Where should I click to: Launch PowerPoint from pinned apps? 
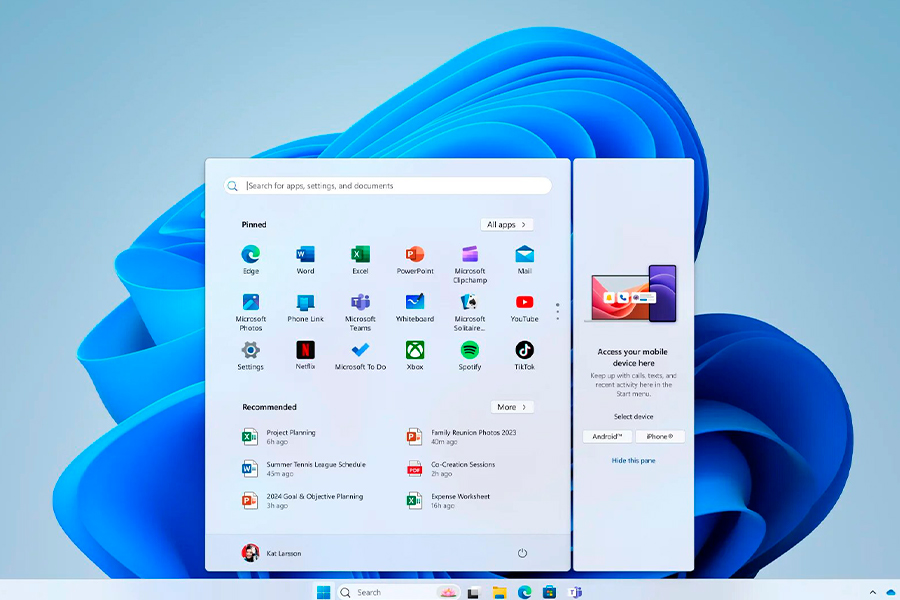(415, 260)
